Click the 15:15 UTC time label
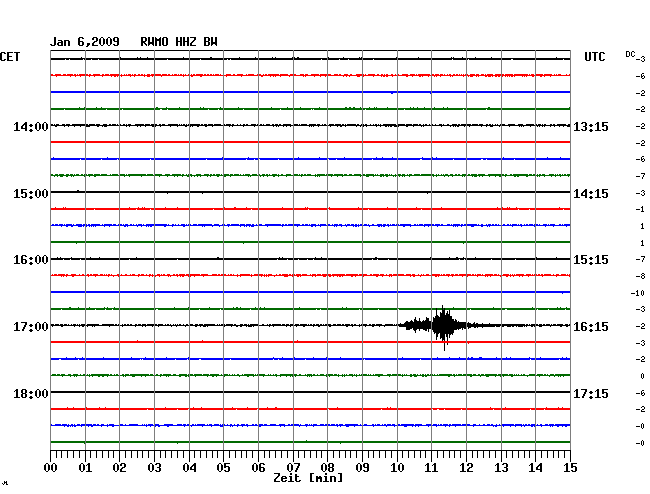650x494 pixels. coord(591,260)
